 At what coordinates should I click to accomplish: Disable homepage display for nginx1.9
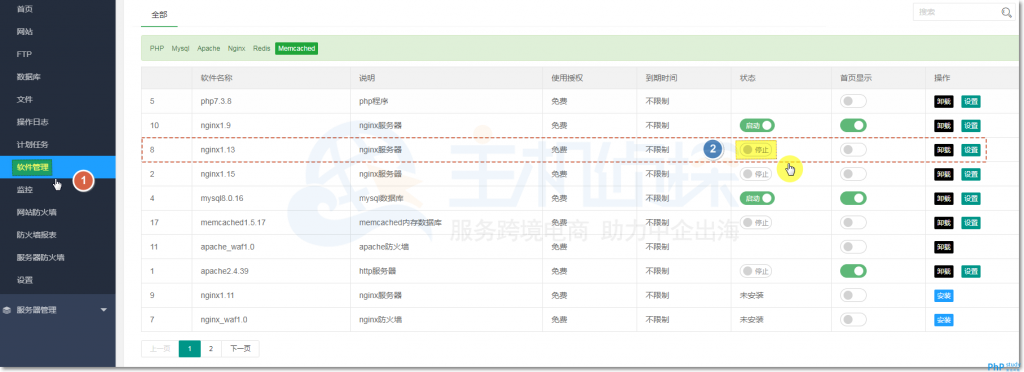853,125
